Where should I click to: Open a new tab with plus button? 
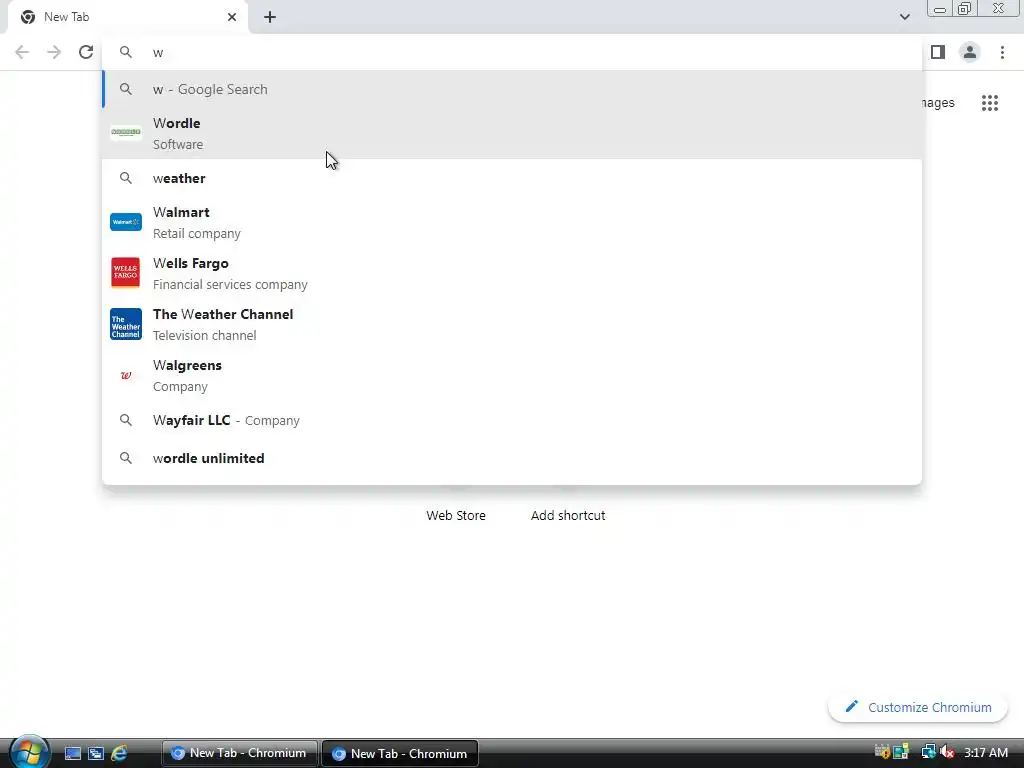click(x=270, y=17)
